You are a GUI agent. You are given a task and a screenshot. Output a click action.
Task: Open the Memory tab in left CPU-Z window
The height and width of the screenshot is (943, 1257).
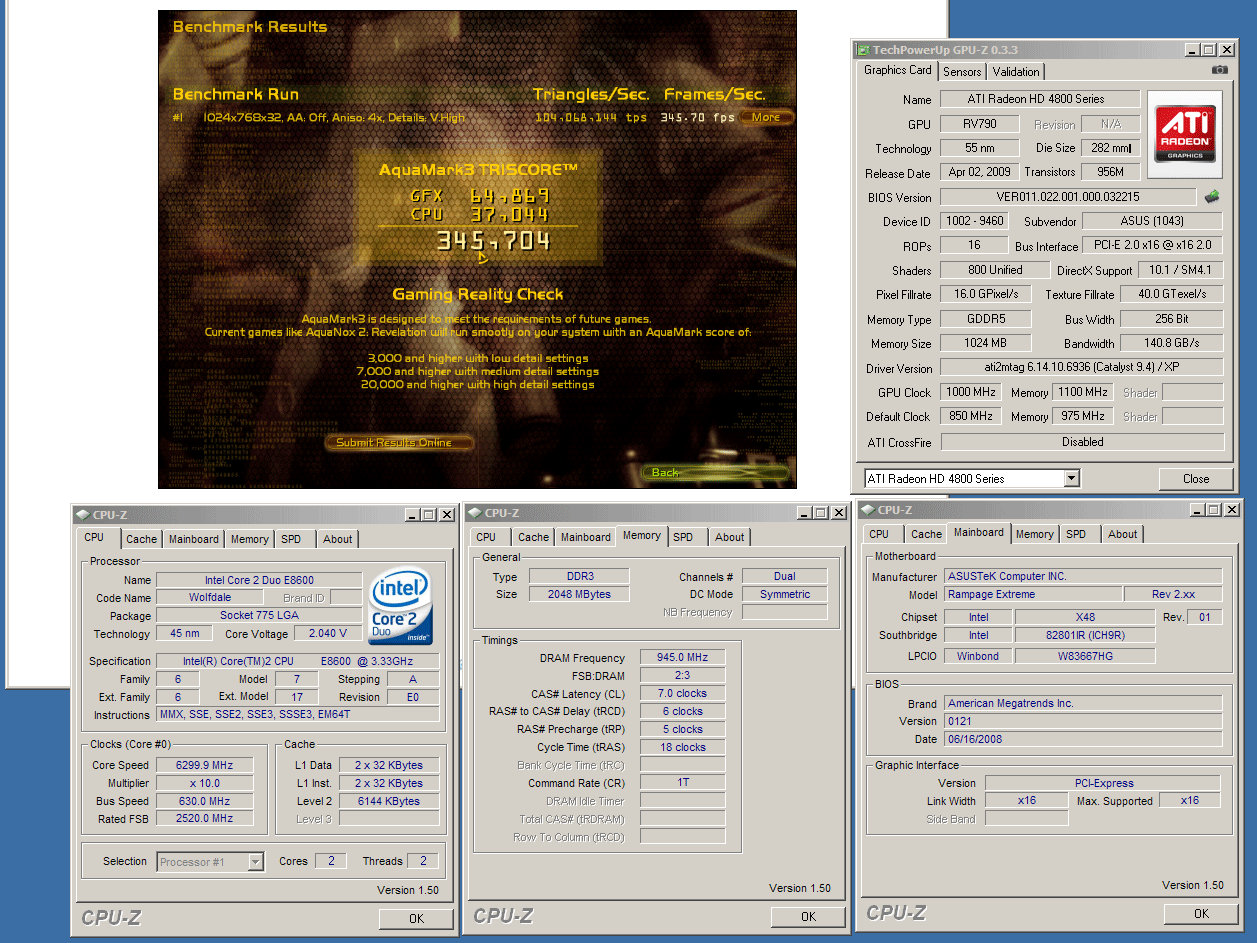tap(249, 539)
